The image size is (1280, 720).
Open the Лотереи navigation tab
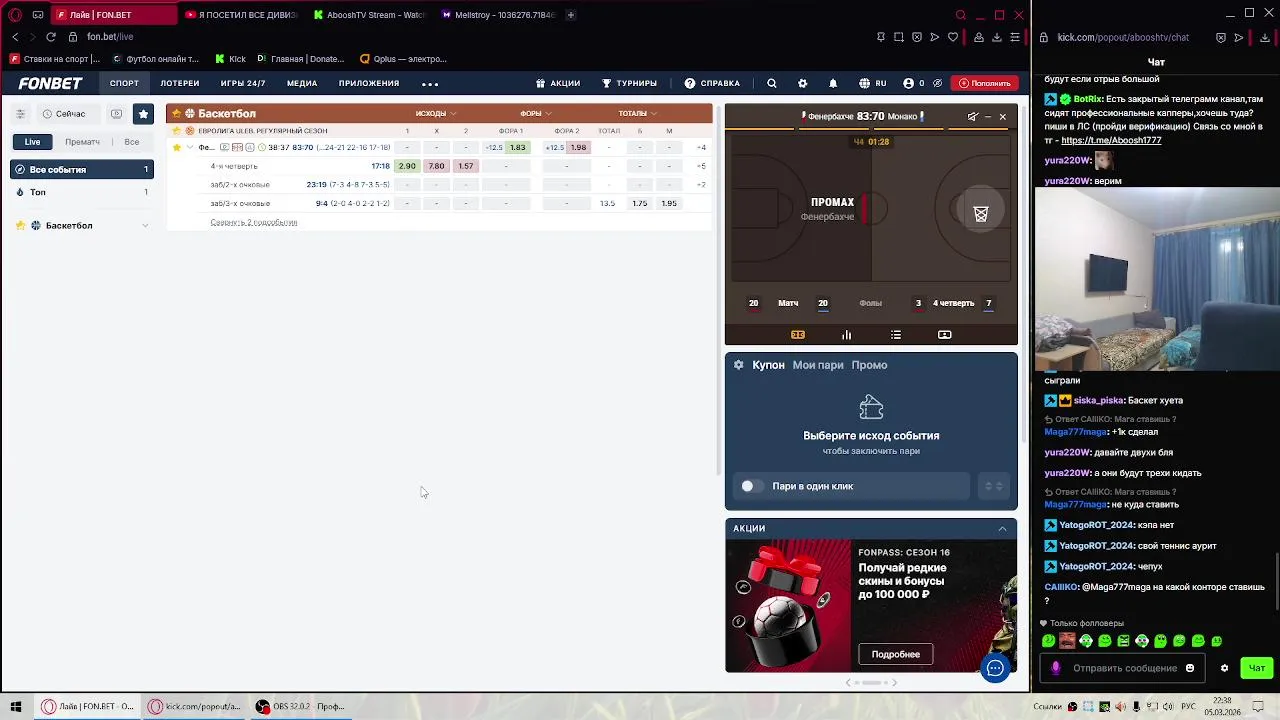tap(180, 84)
